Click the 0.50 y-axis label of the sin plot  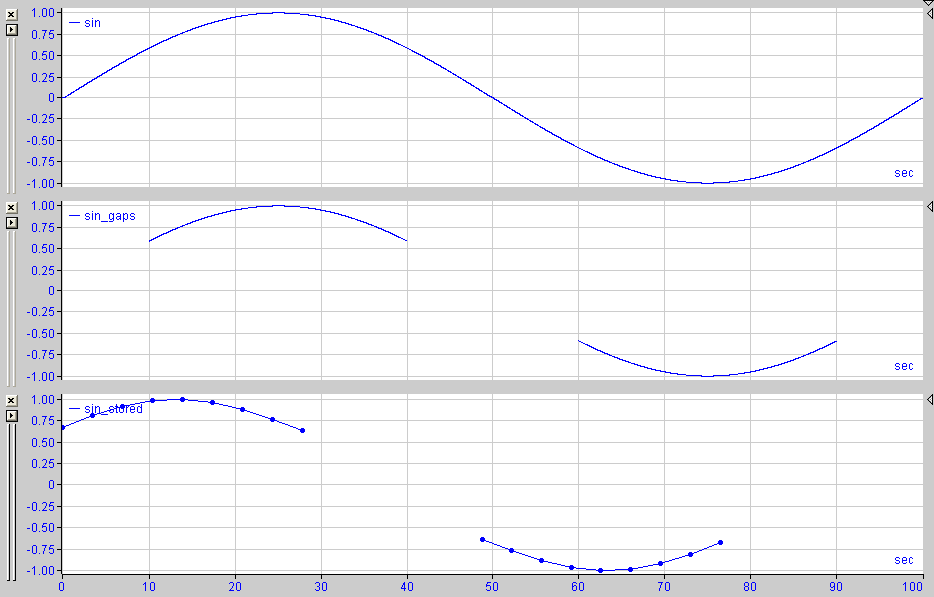tap(43, 55)
